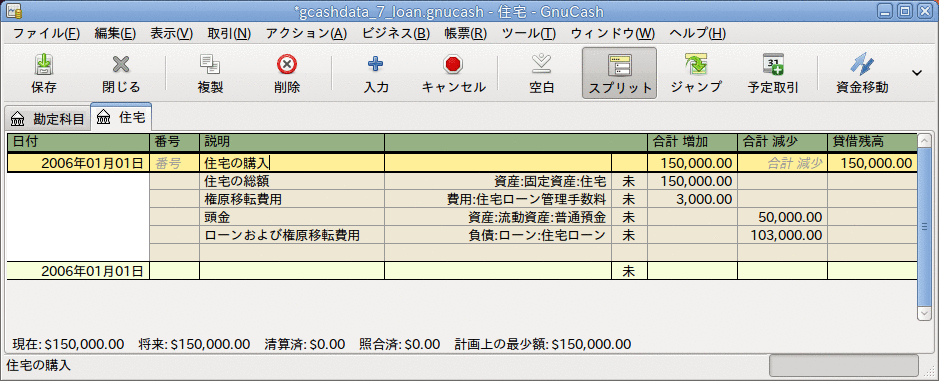Open the ツール(T) menu

pyautogui.click(x=529, y=34)
